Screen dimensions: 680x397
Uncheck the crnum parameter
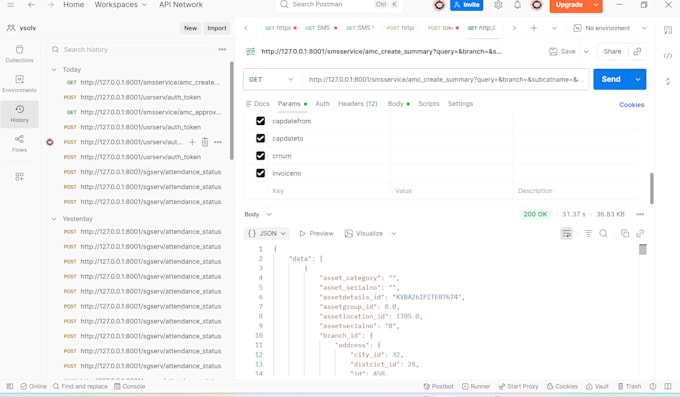(260, 156)
